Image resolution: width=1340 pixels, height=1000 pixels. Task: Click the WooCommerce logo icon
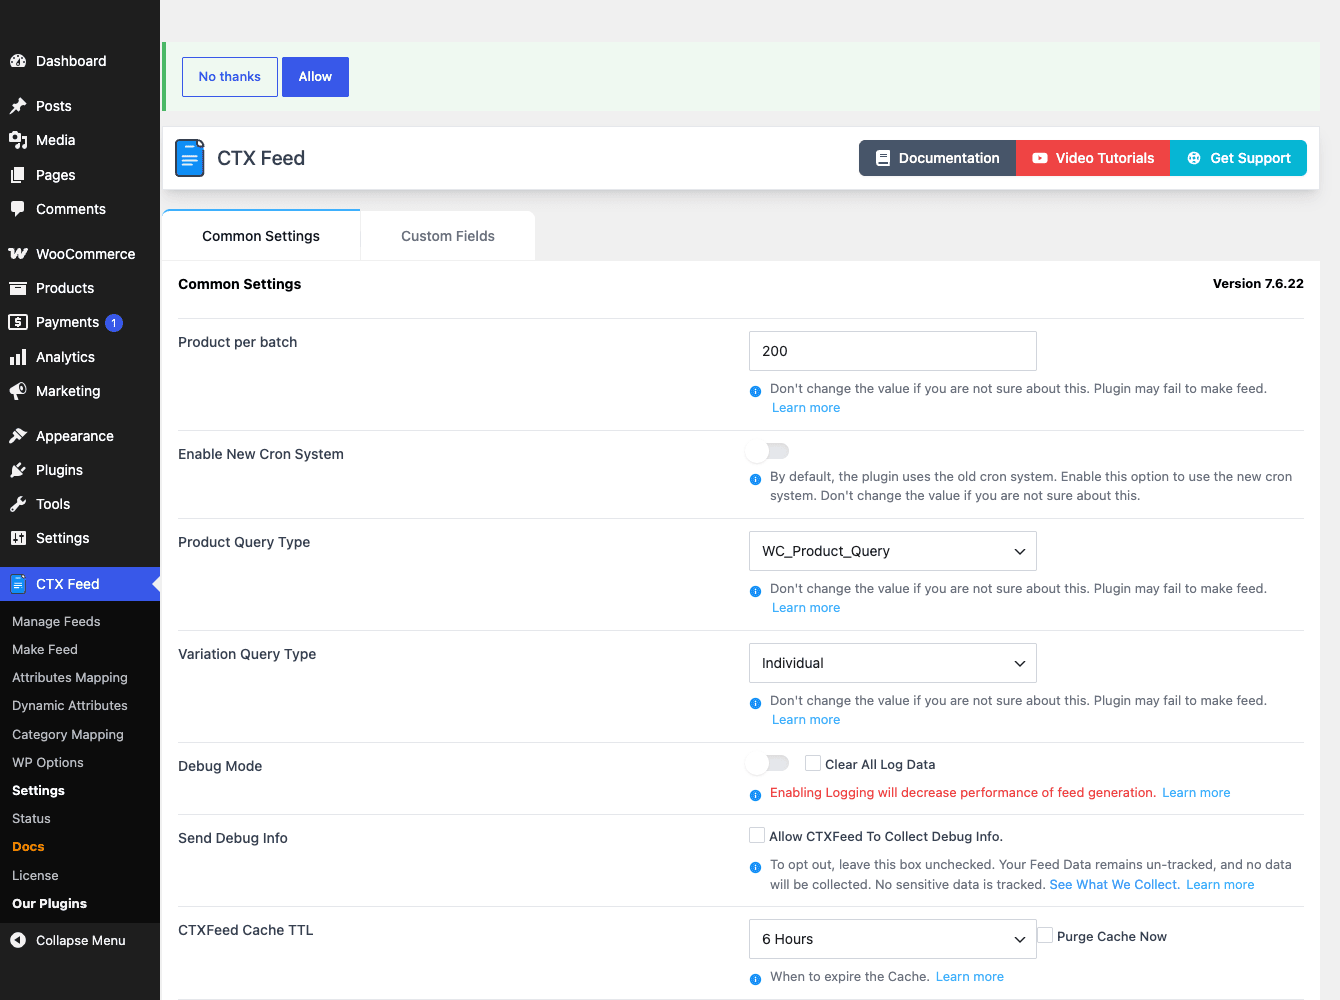pos(18,254)
